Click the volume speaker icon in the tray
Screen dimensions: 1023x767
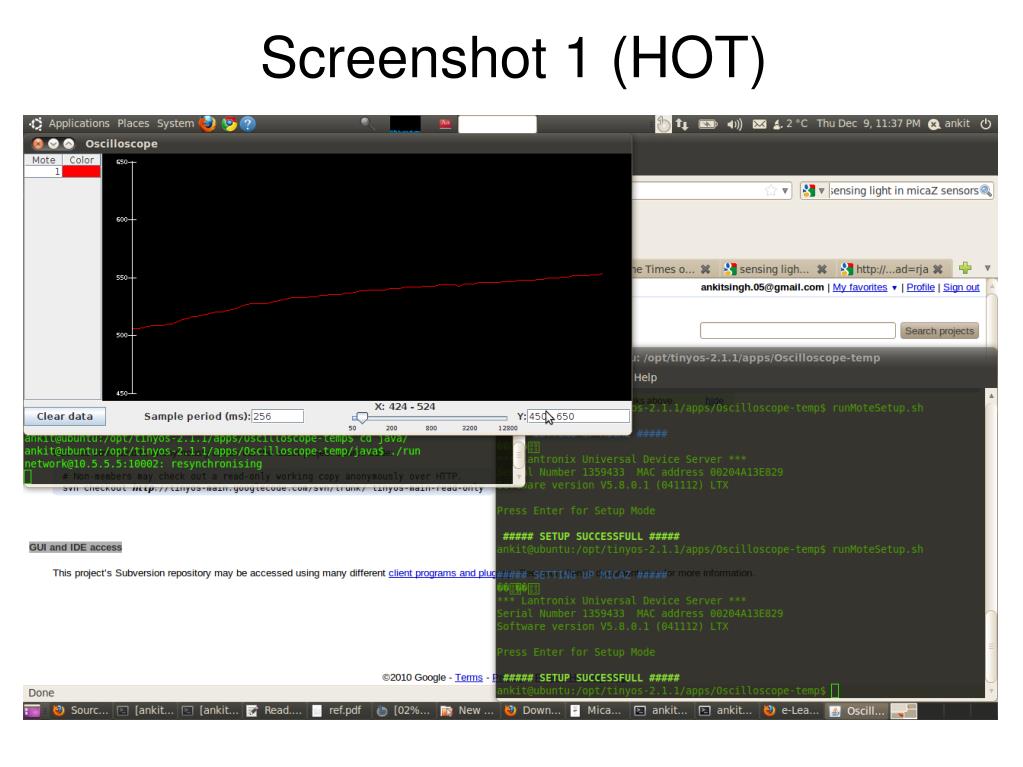pyautogui.click(x=735, y=123)
